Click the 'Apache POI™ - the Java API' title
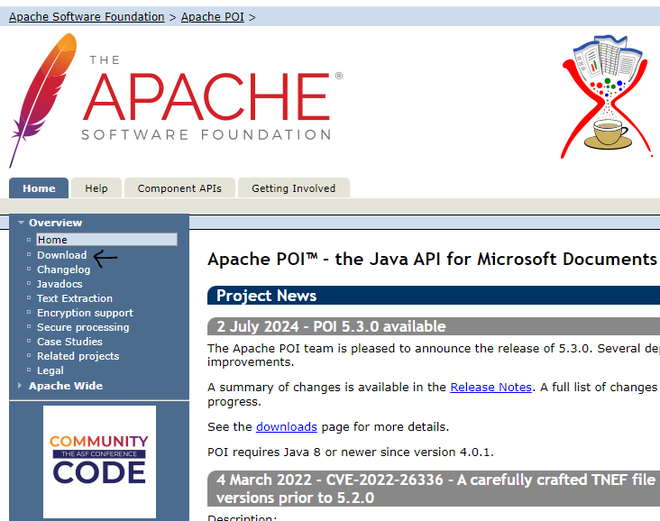The image size is (660, 521). click(x=432, y=259)
